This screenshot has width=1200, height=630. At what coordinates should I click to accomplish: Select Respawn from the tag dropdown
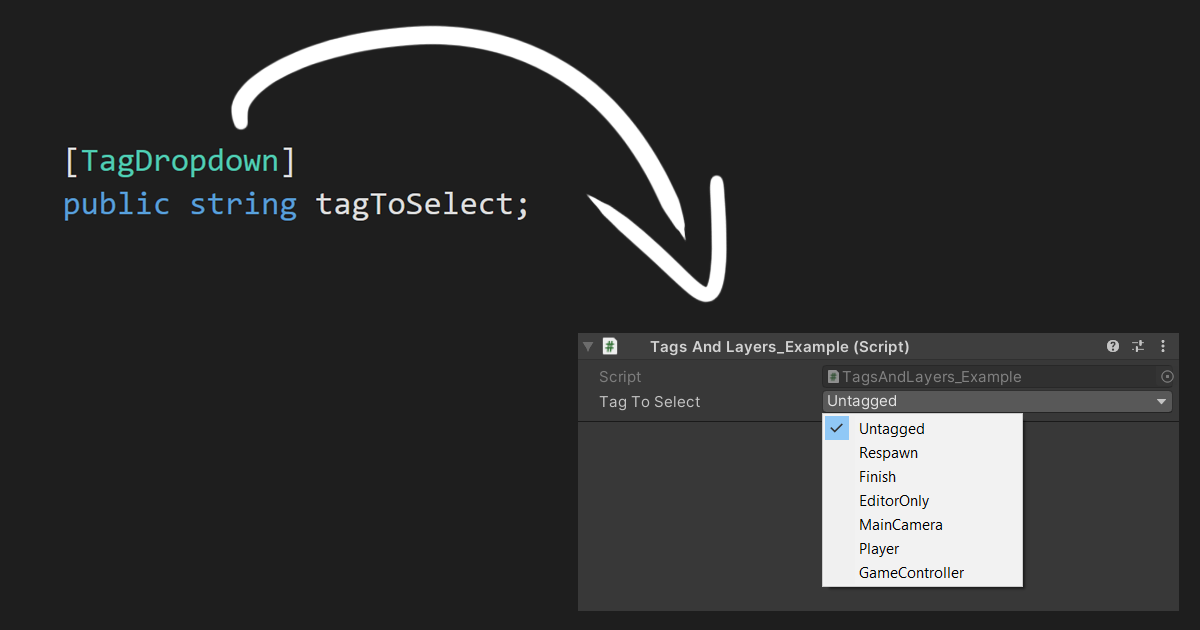coord(888,452)
